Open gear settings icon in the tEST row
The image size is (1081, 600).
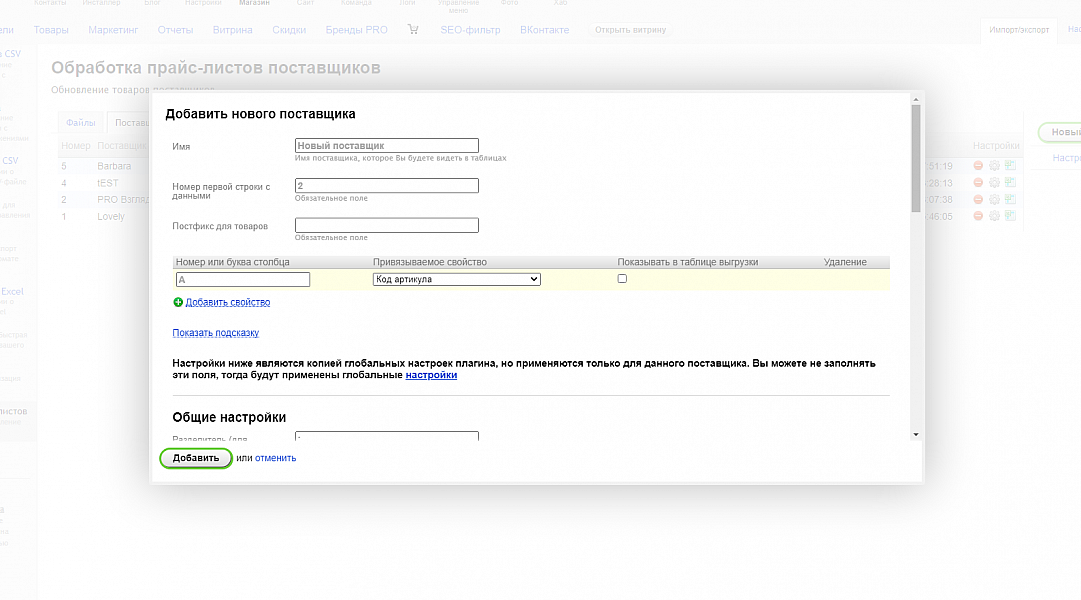(x=994, y=183)
